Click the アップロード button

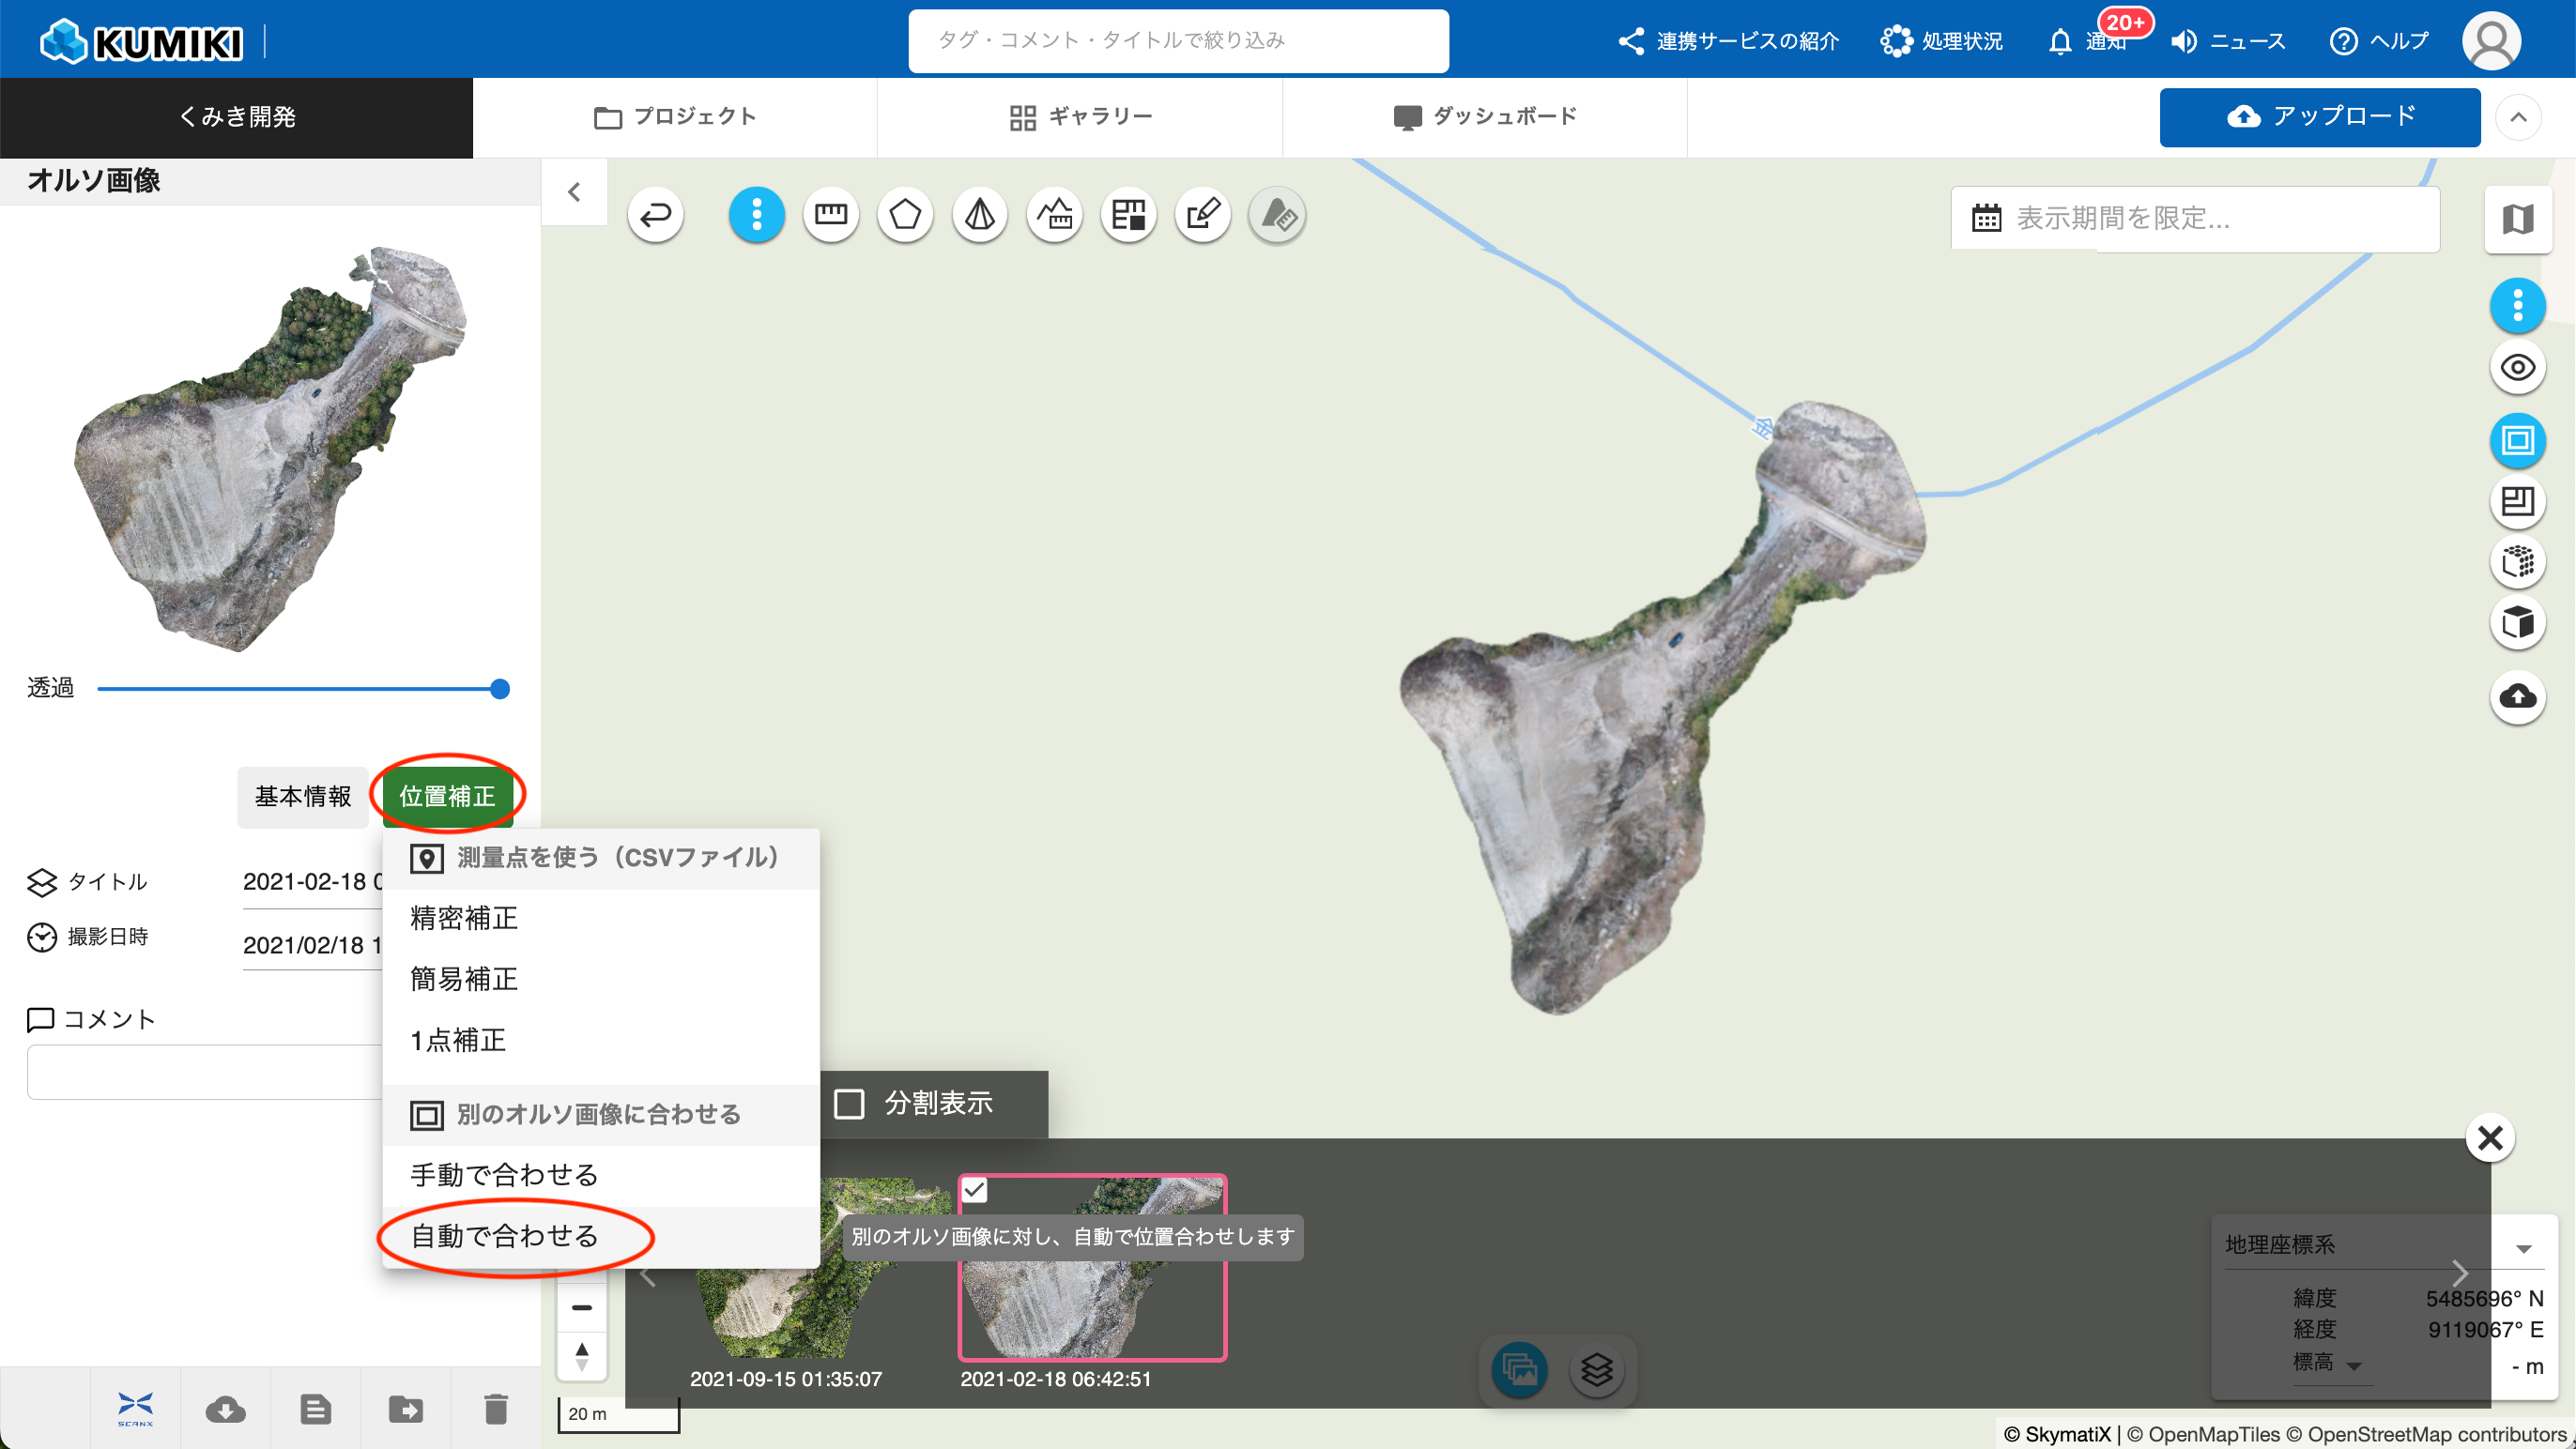2319,117
